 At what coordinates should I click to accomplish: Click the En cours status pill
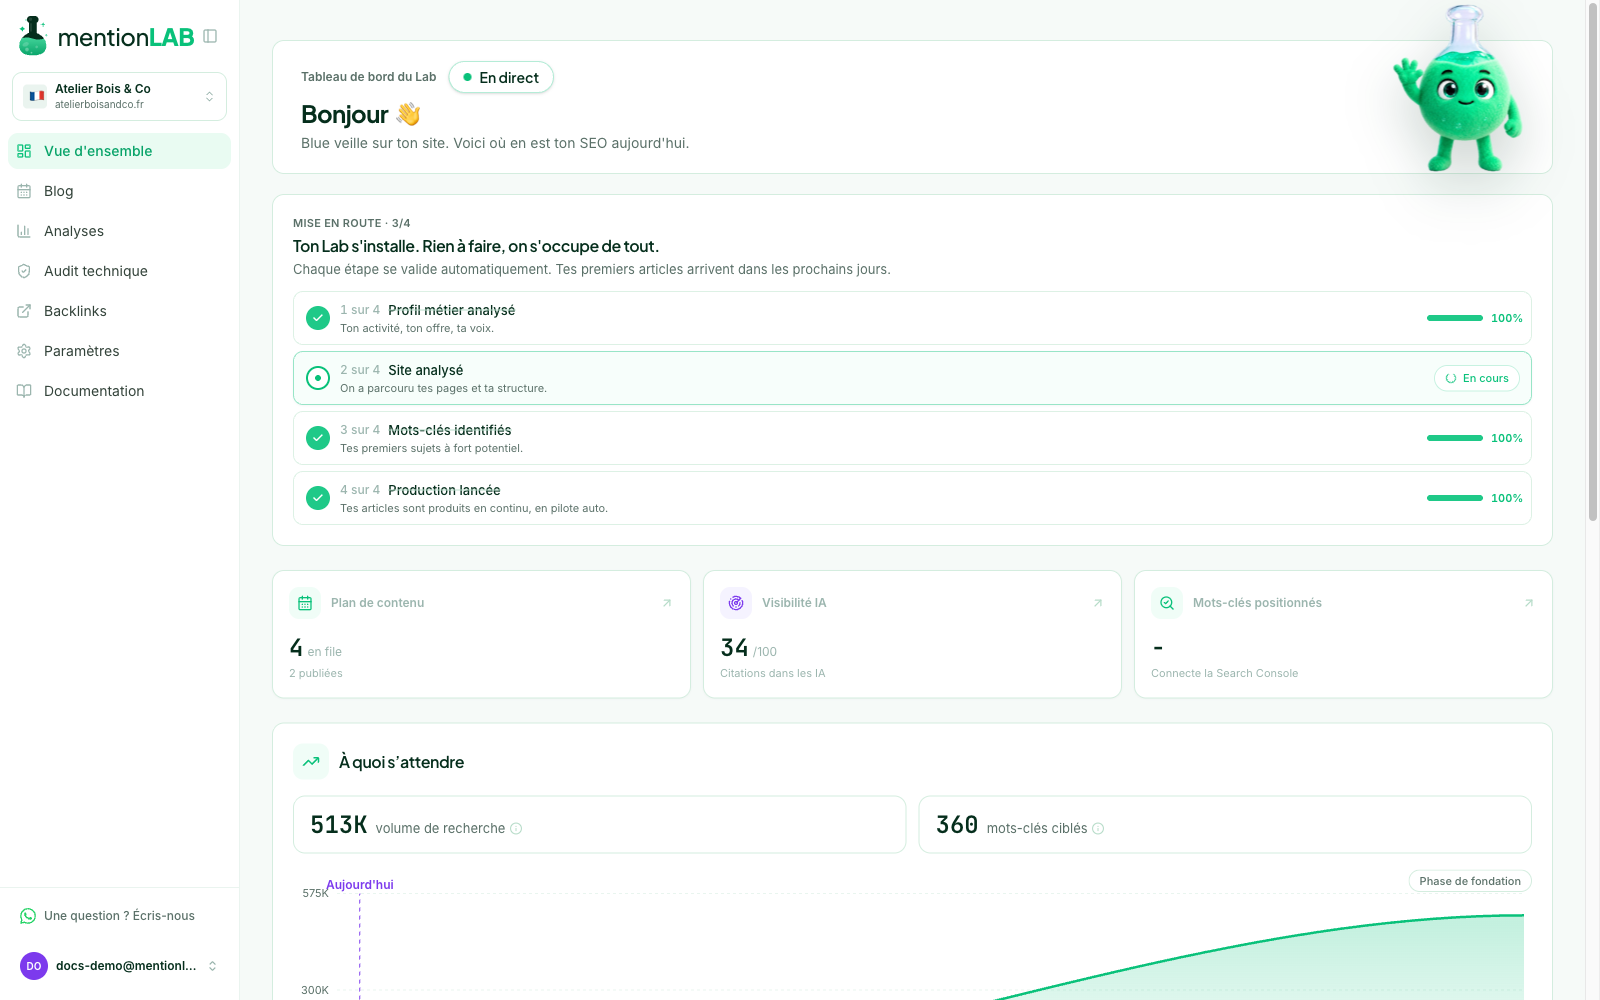click(x=1477, y=378)
